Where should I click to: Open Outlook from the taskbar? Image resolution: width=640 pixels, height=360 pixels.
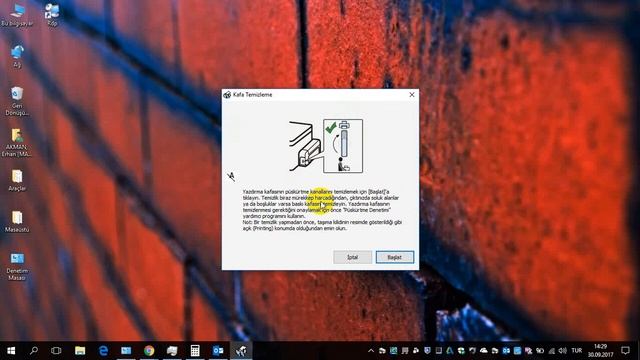[218, 351]
